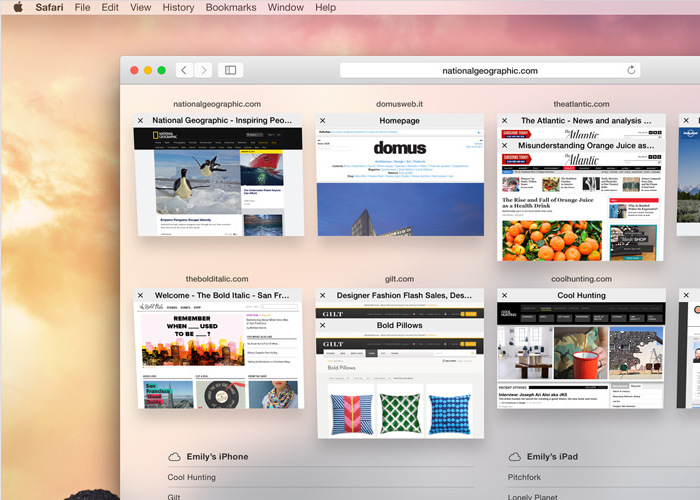Close the Cool Hunting tab

tap(504, 296)
